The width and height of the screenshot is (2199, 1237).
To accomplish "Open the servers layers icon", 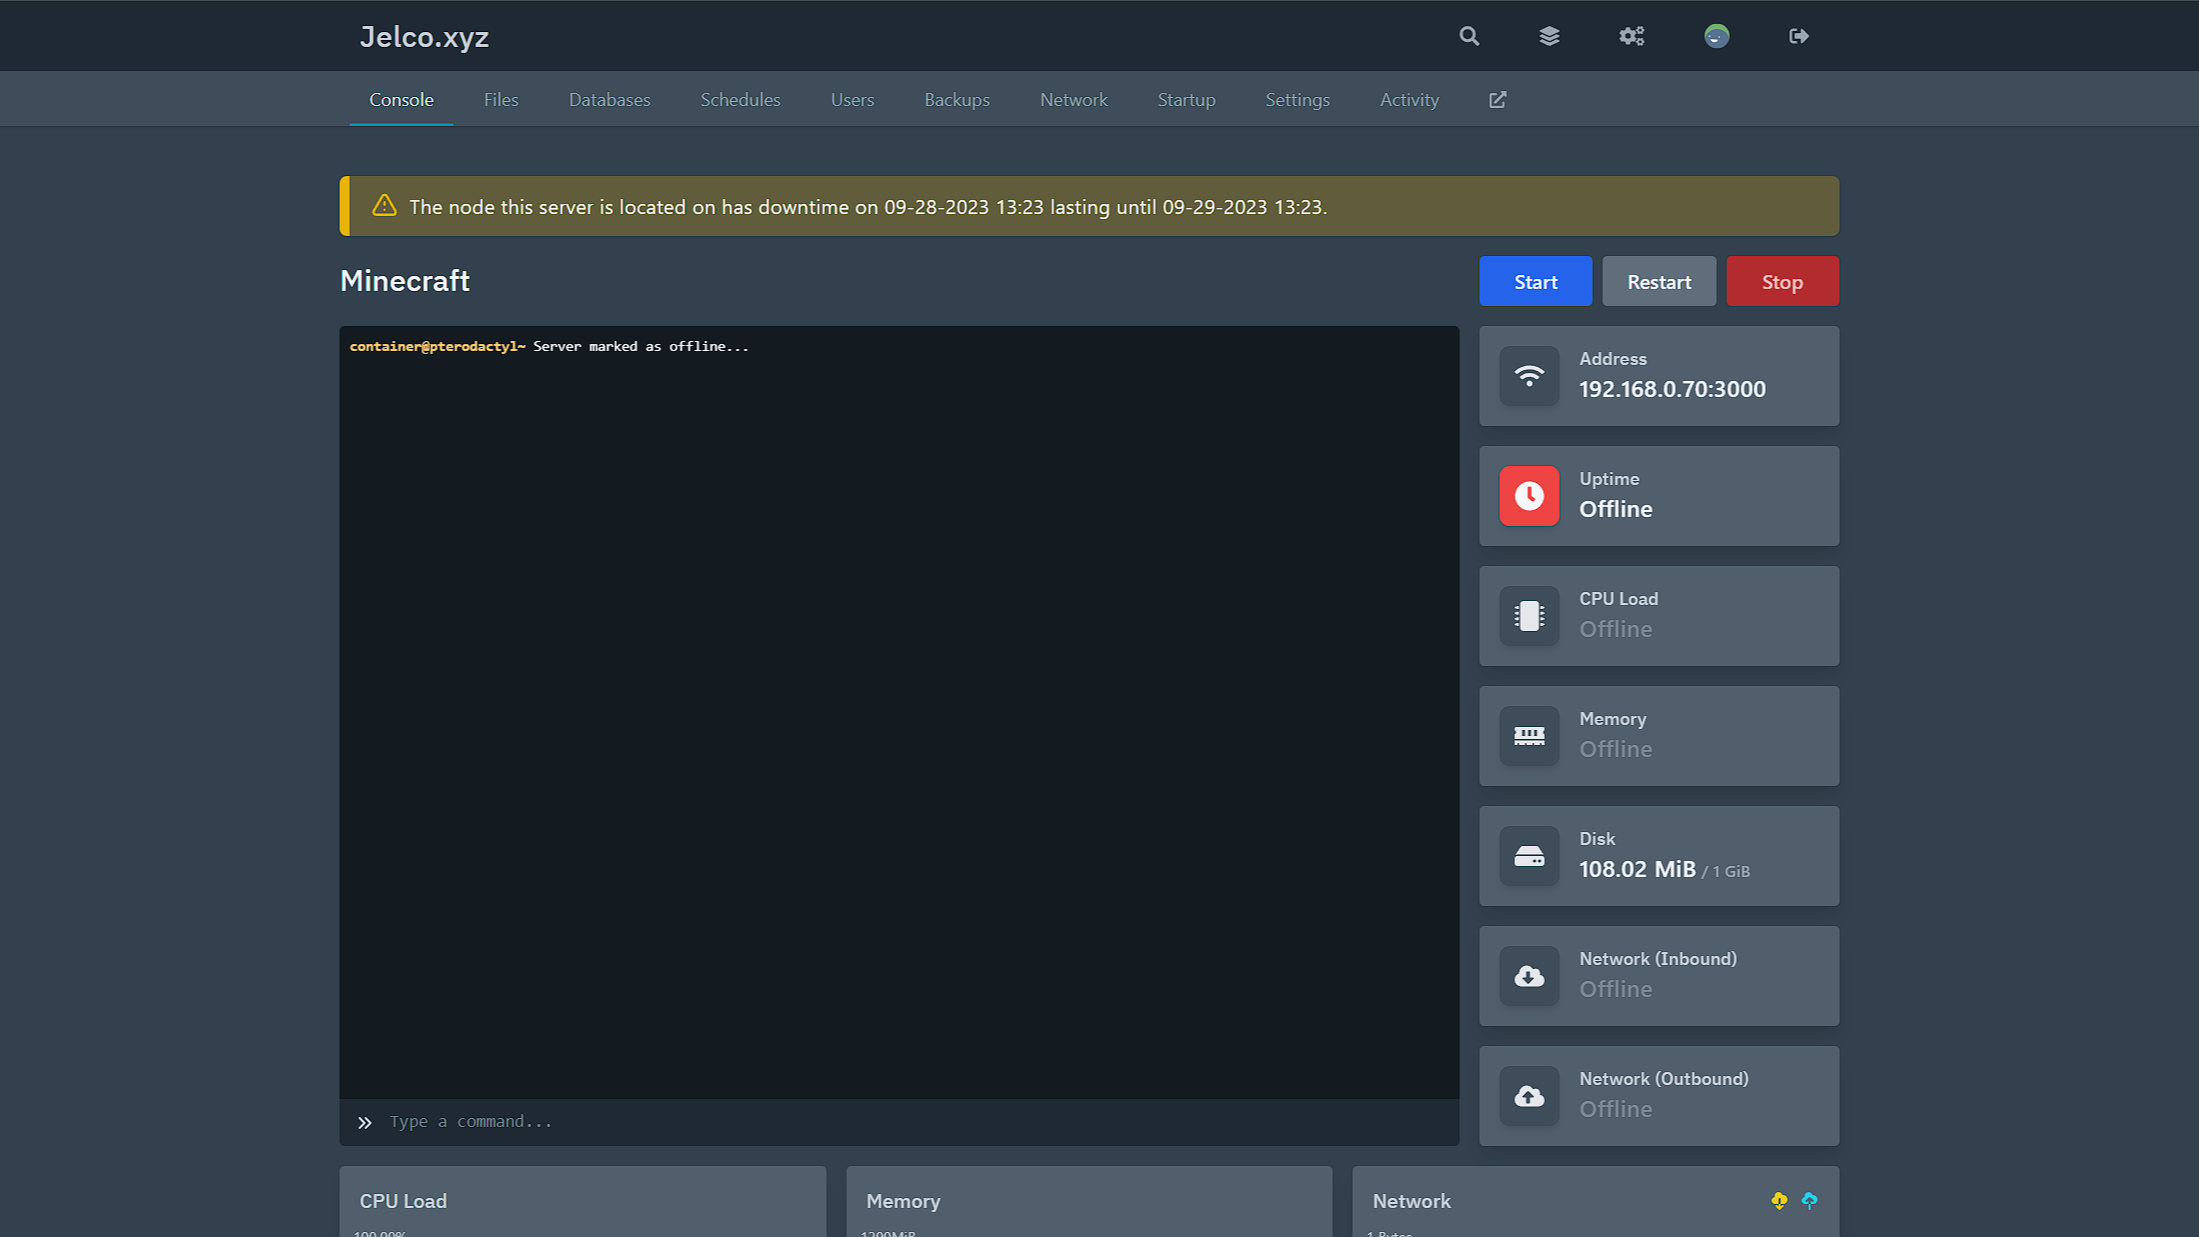I will (x=1549, y=36).
